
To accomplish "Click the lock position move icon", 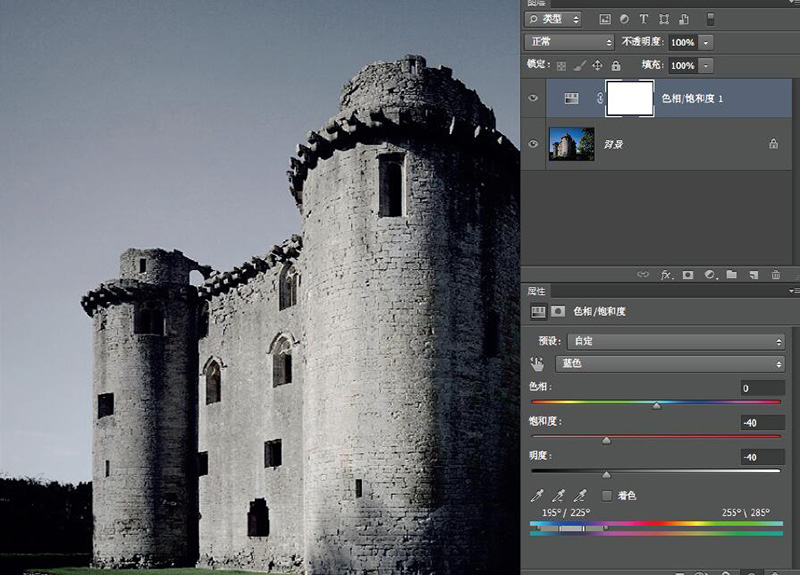I will tap(597, 65).
